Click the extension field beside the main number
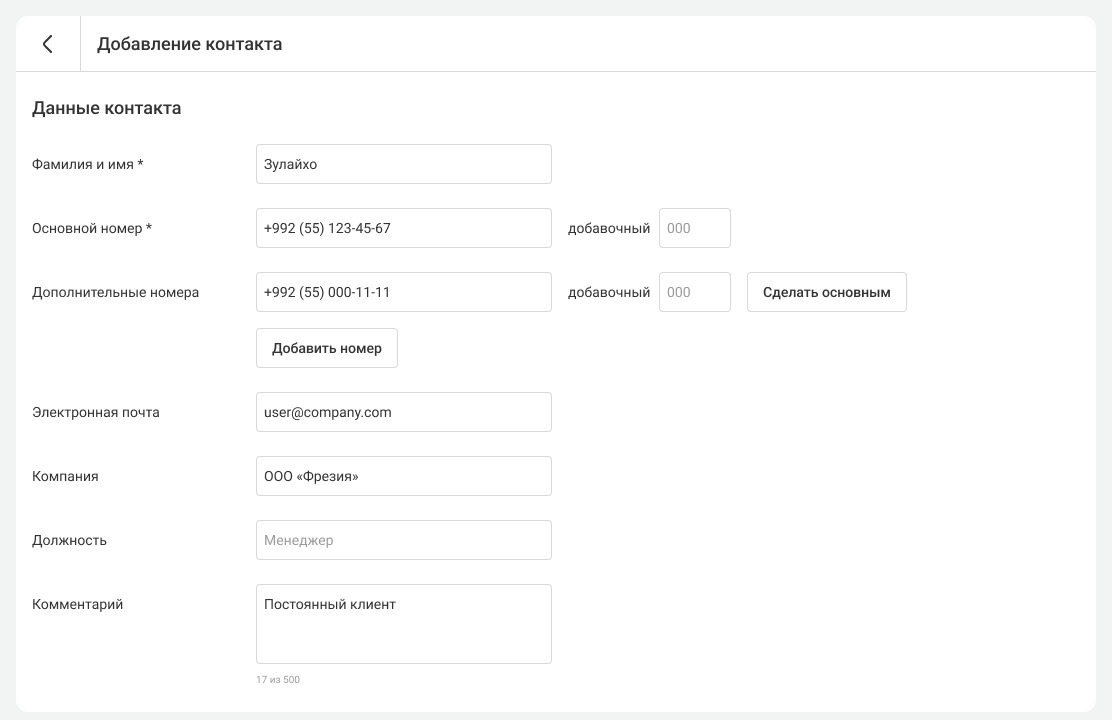Screen dimensions: 1112x720 694,228
